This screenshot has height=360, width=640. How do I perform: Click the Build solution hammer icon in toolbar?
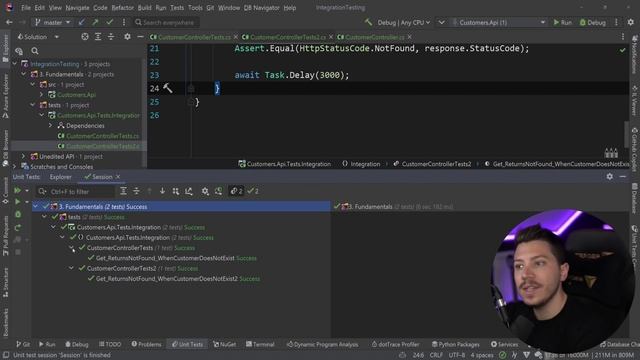(368, 22)
